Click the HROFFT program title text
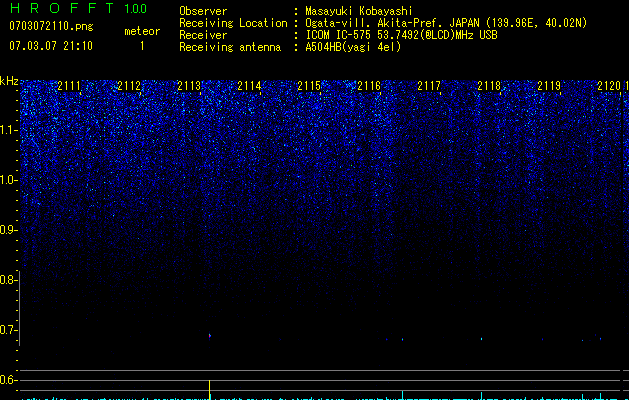 coord(62,8)
